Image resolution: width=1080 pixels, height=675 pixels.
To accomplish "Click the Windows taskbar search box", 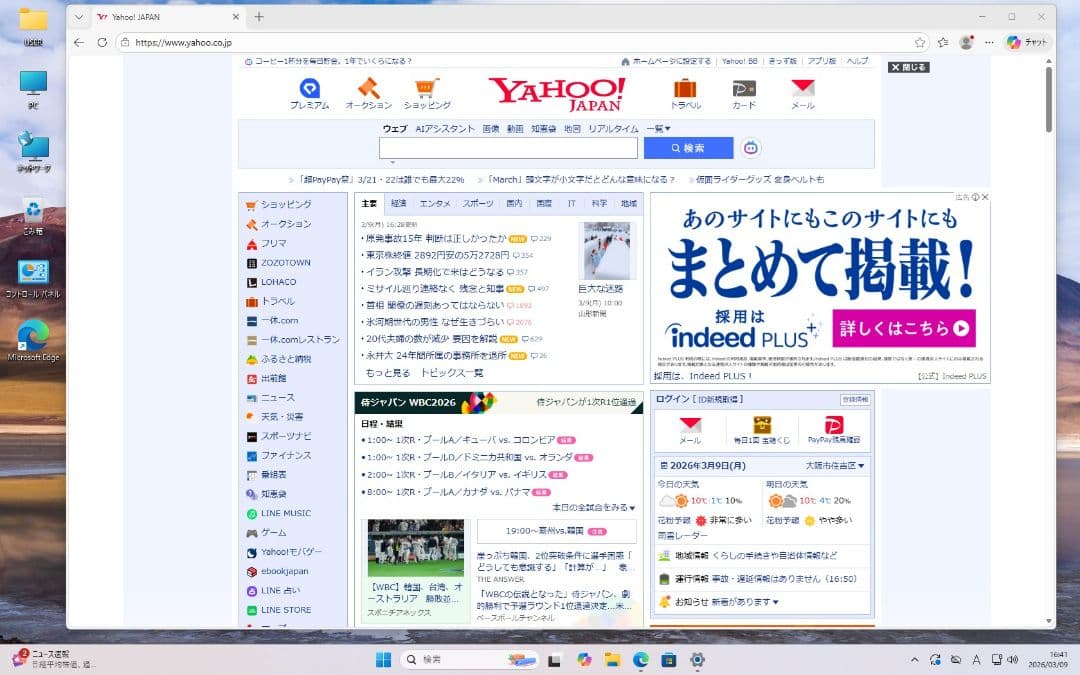I will [470, 660].
